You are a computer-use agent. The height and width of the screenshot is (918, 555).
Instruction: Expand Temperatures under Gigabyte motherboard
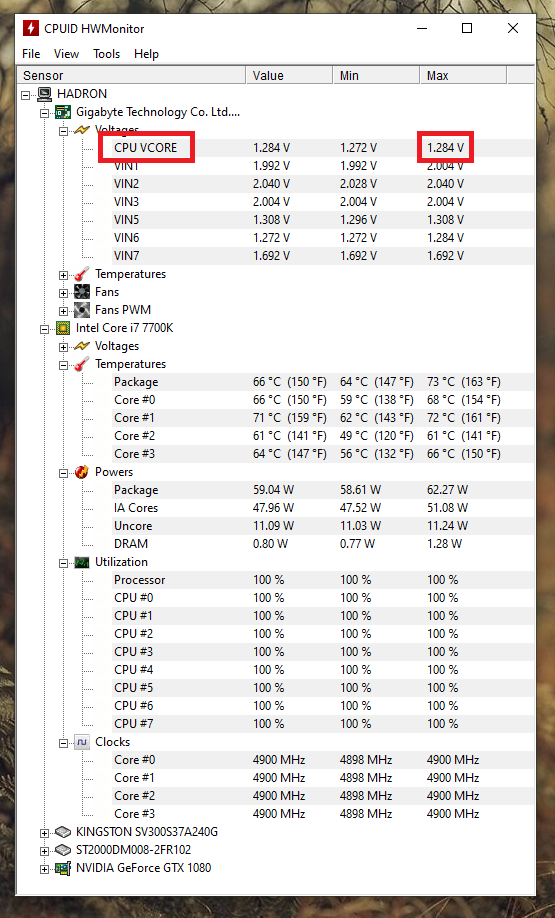(x=63, y=275)
